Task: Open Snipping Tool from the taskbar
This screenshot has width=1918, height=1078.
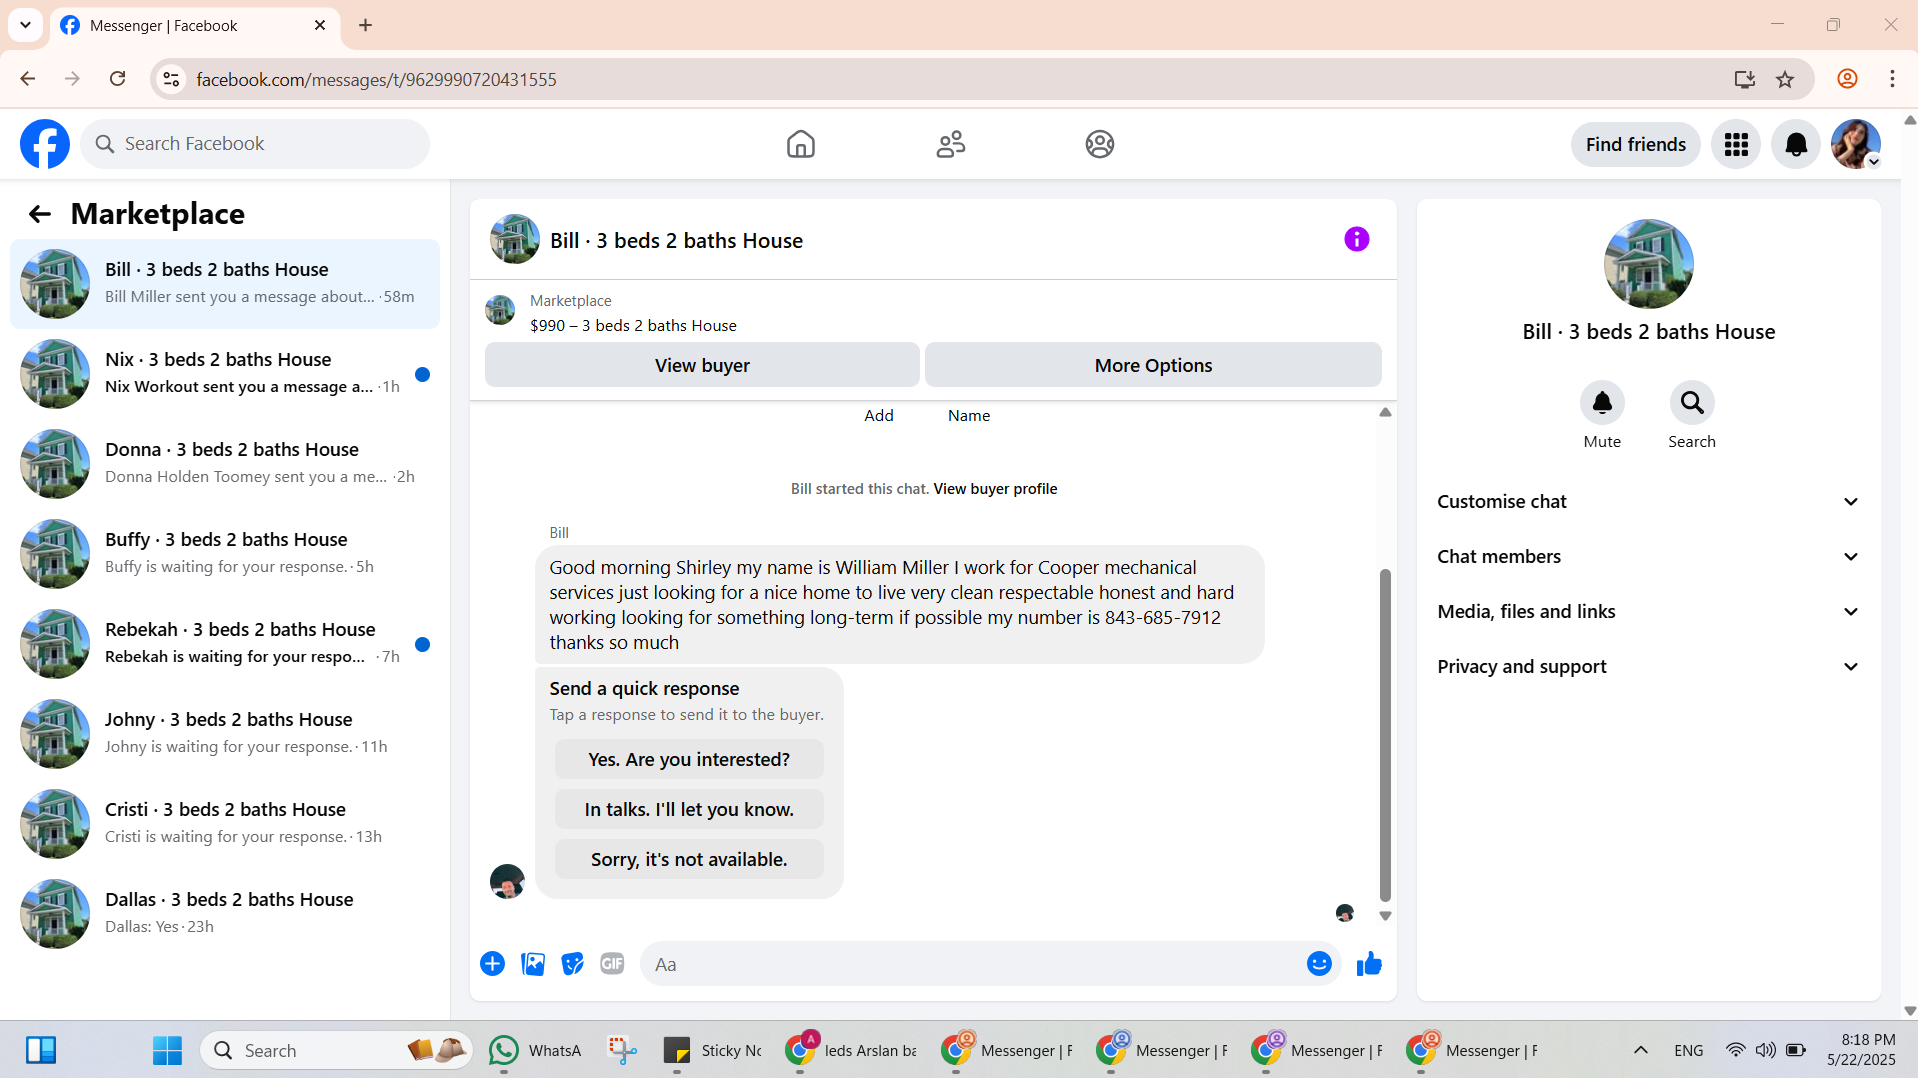Action: coord(622,1050)
